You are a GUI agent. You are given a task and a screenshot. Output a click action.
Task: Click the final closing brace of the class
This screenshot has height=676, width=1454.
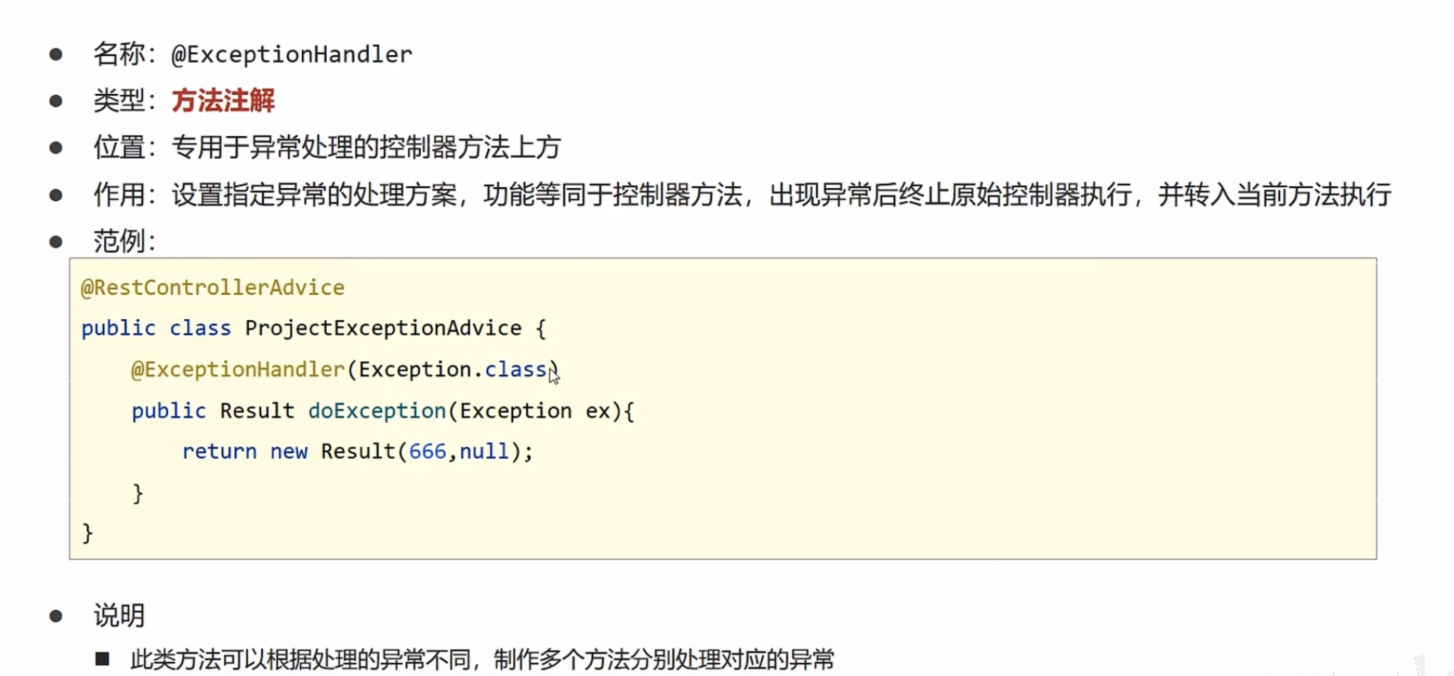pyautogui.click(x=87, y=533)
